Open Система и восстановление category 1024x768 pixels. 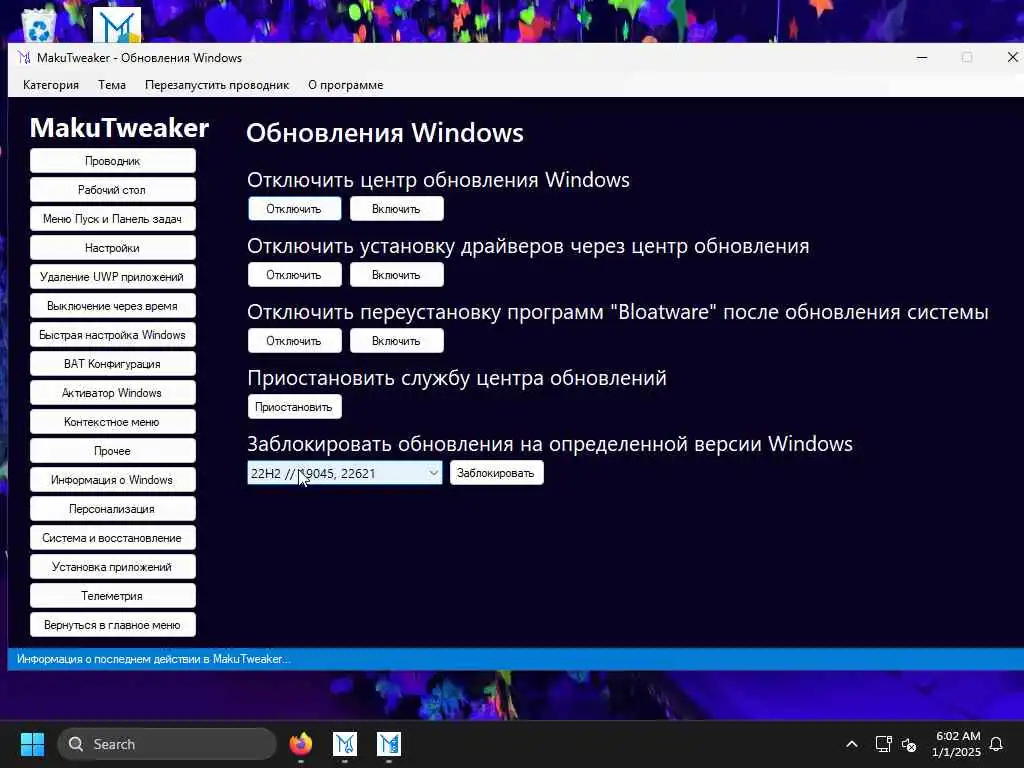click(x=112, y=537)
